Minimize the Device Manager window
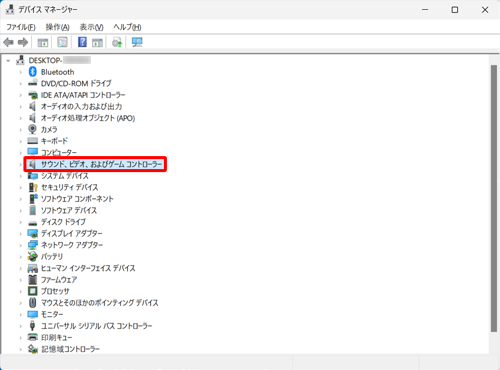This screenshot has height=370, width=500. coord(425,10)
